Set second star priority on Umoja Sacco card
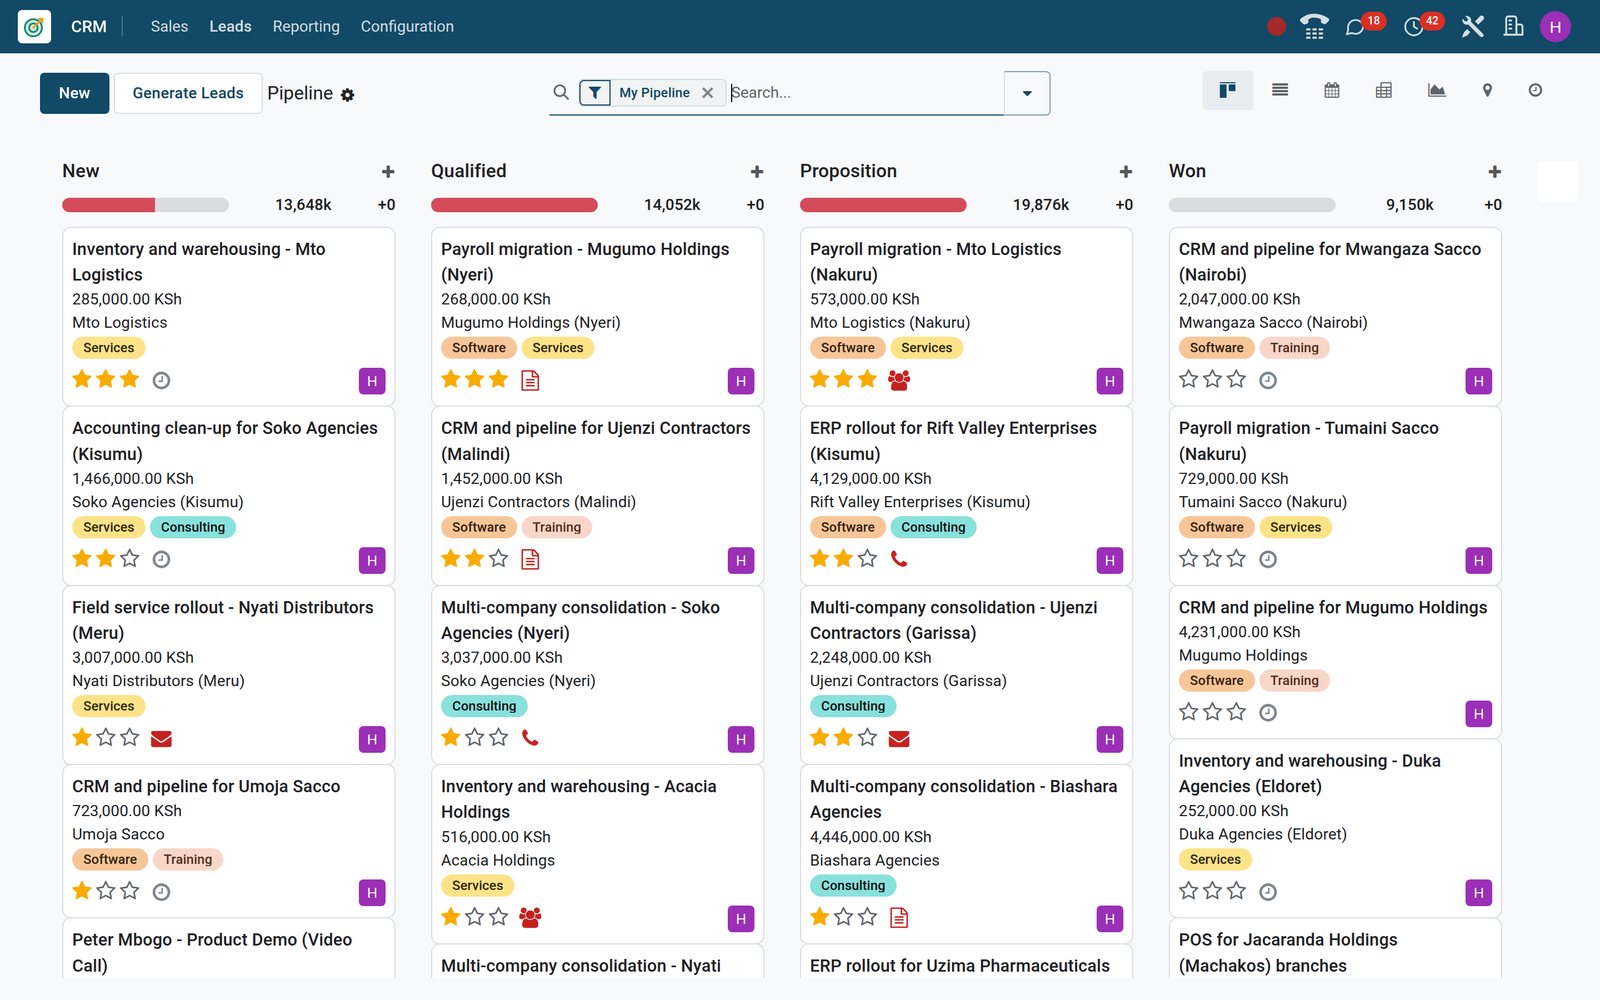Viewport: 1600px width, 1000px height. pos(106,890)
